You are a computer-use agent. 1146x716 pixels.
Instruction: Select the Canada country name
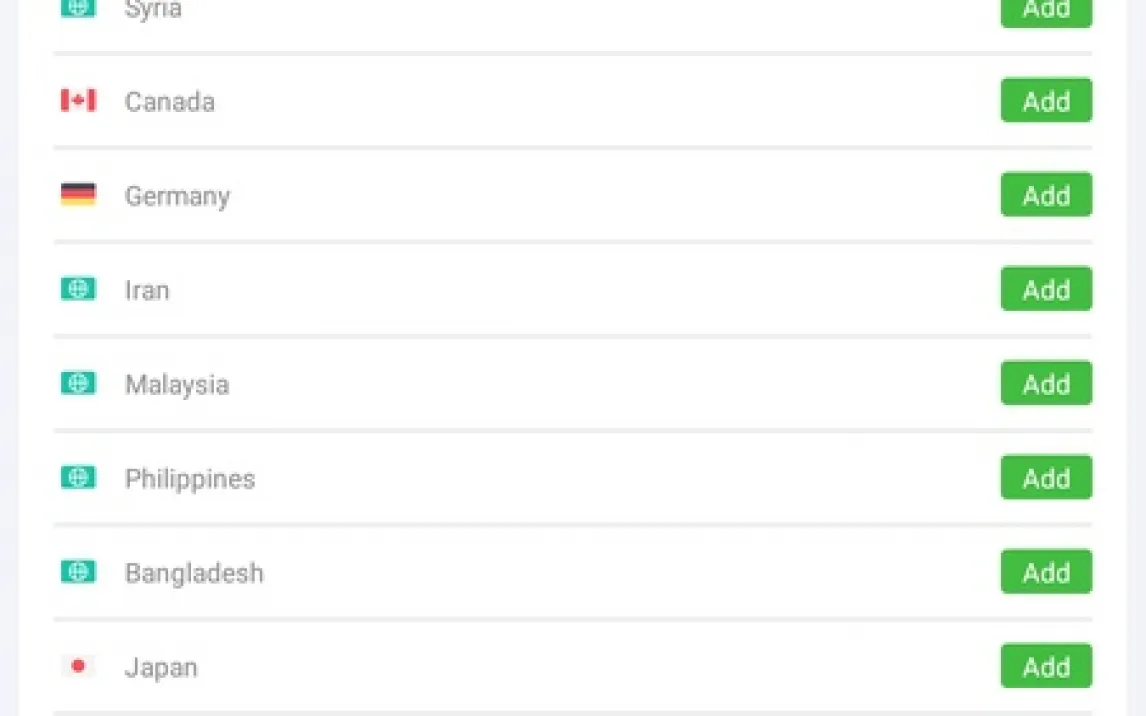[169, 101]
